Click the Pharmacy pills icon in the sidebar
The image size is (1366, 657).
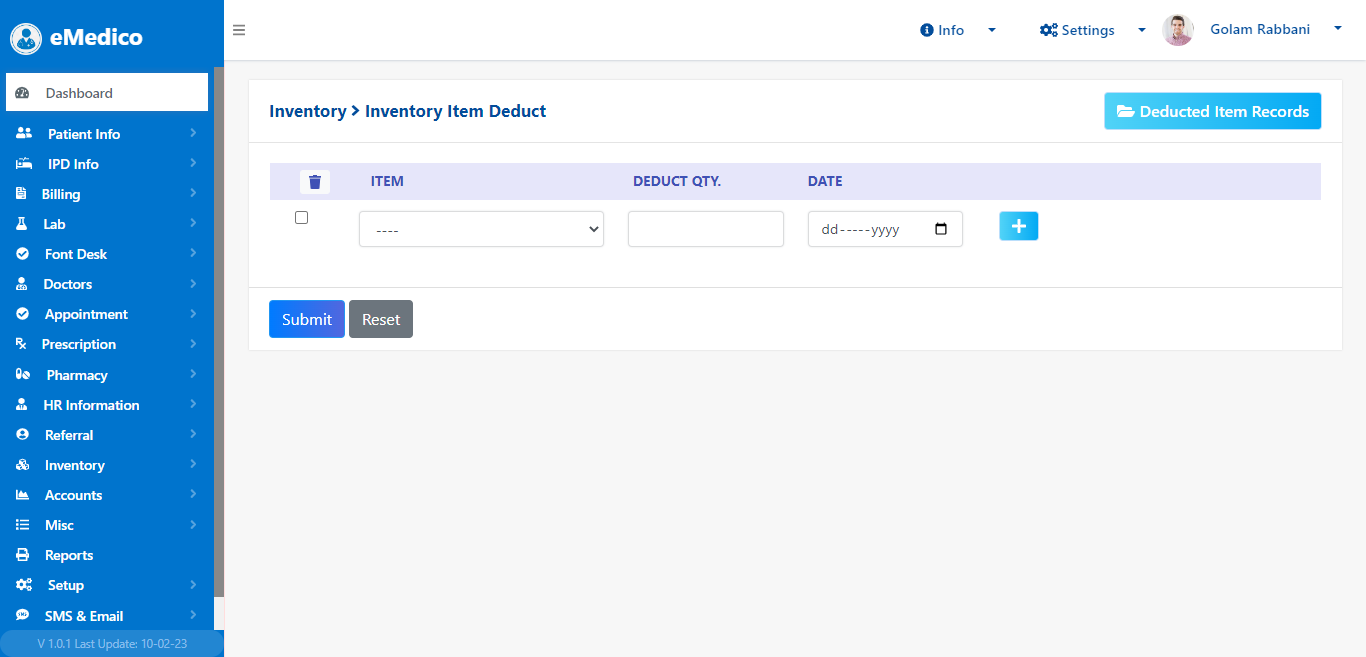click(23, 375)
